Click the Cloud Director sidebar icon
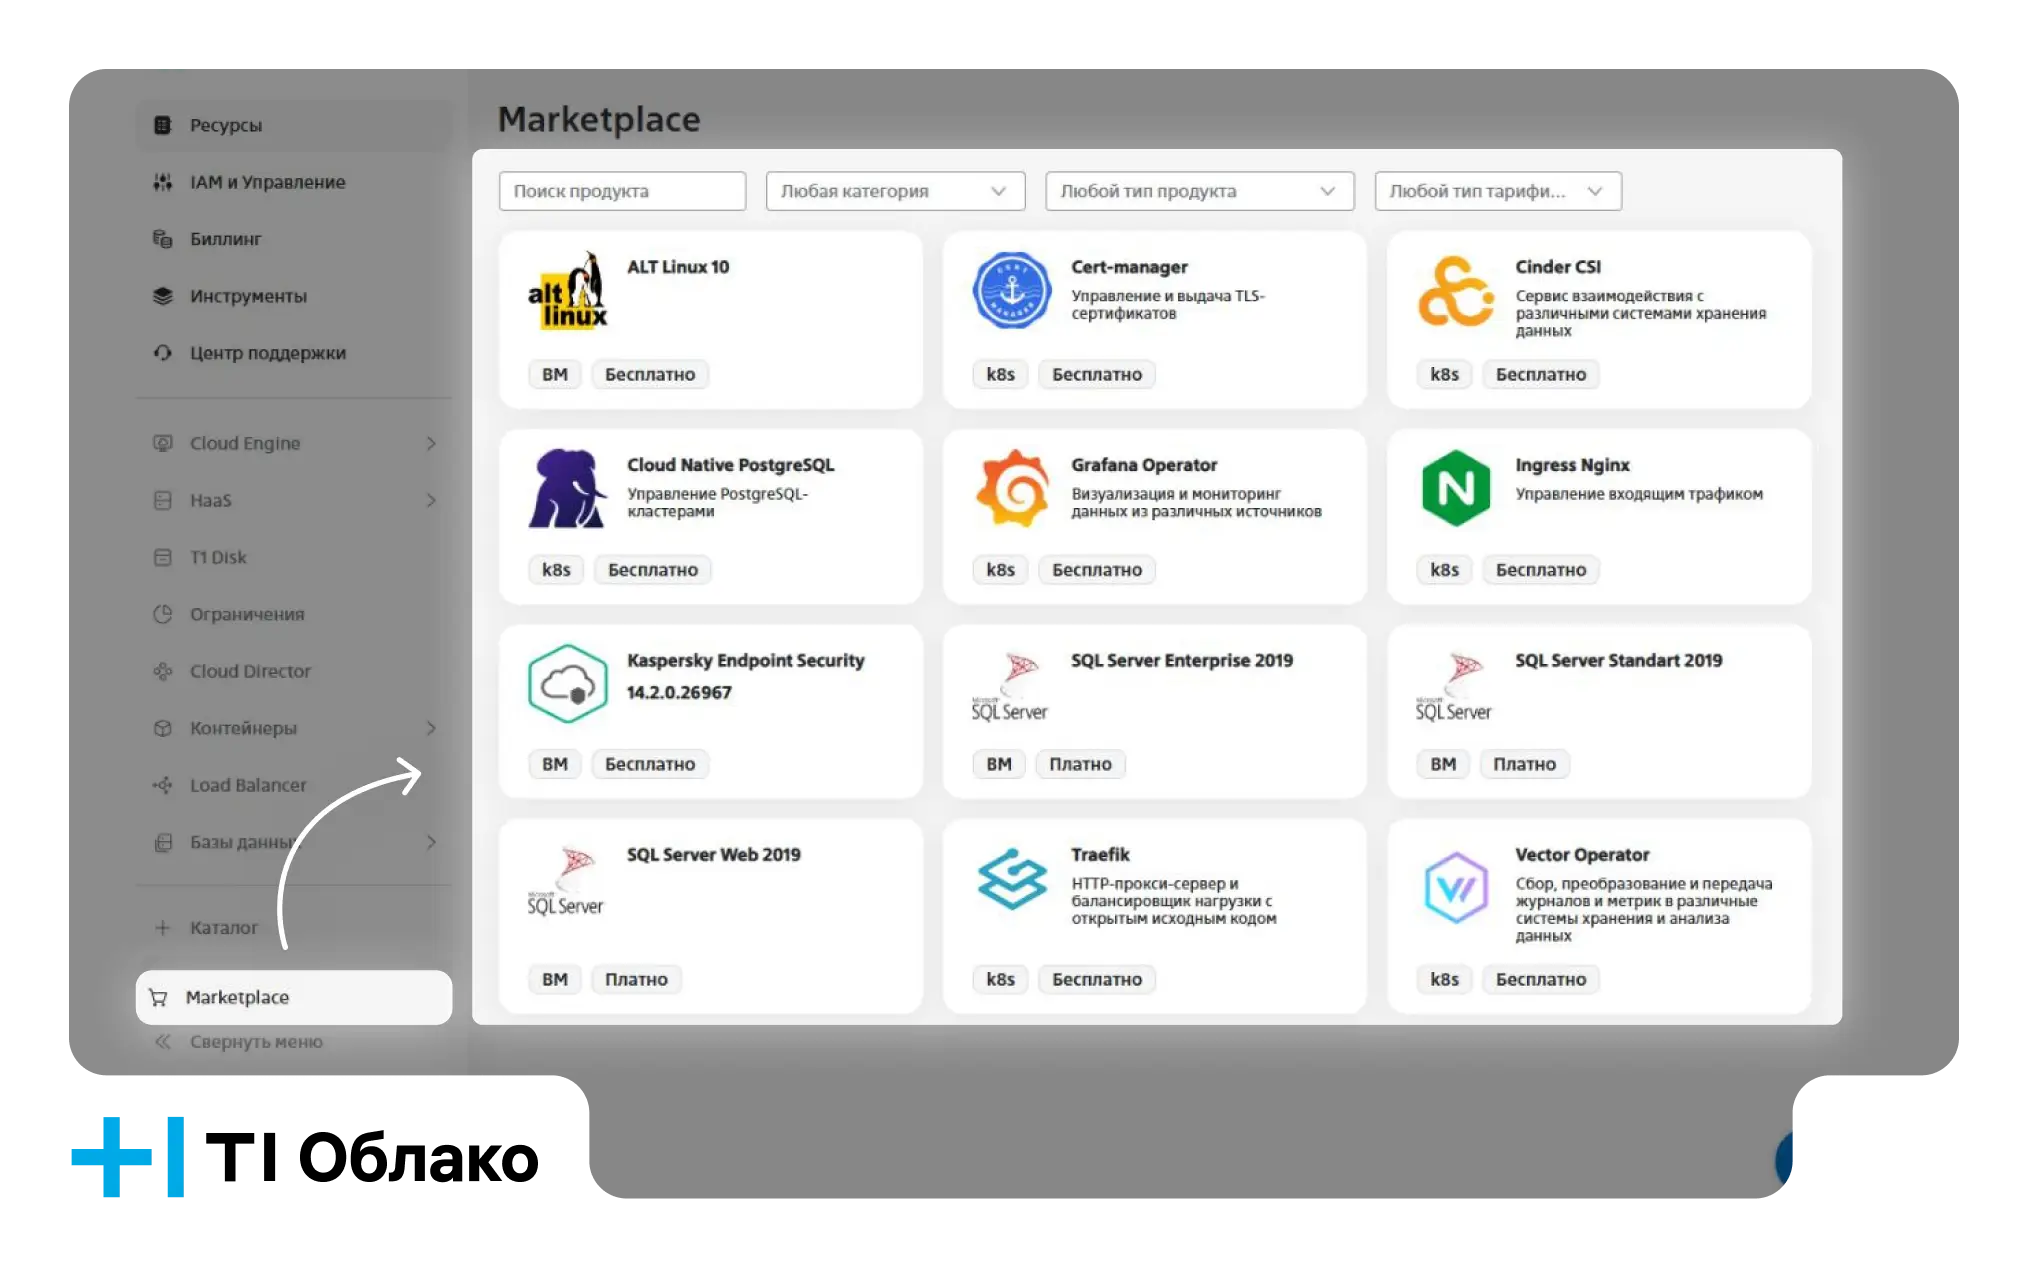2028x1268 pixels. [x=162, y=671]
